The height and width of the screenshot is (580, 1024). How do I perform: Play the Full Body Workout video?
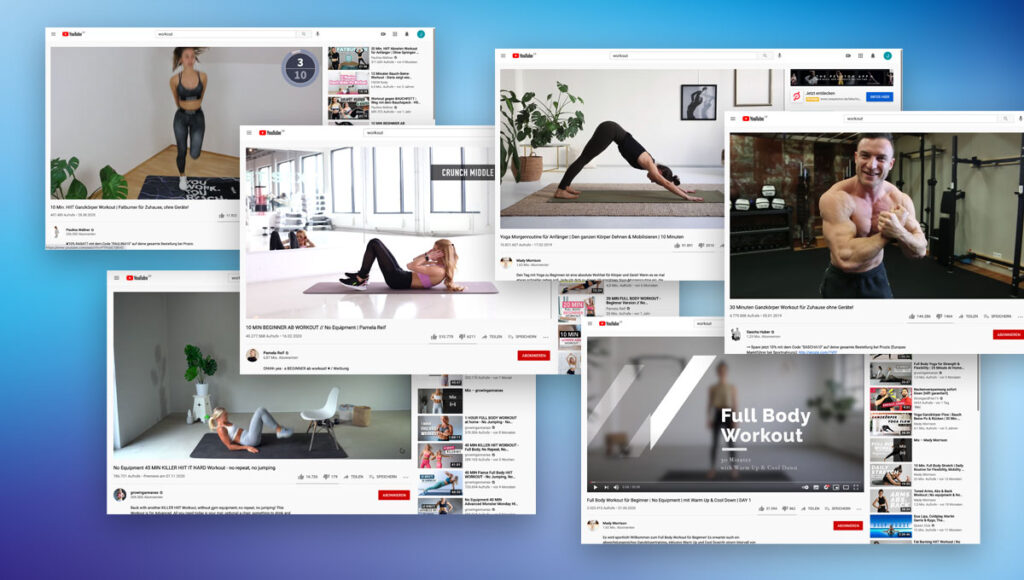coord(595,487)
